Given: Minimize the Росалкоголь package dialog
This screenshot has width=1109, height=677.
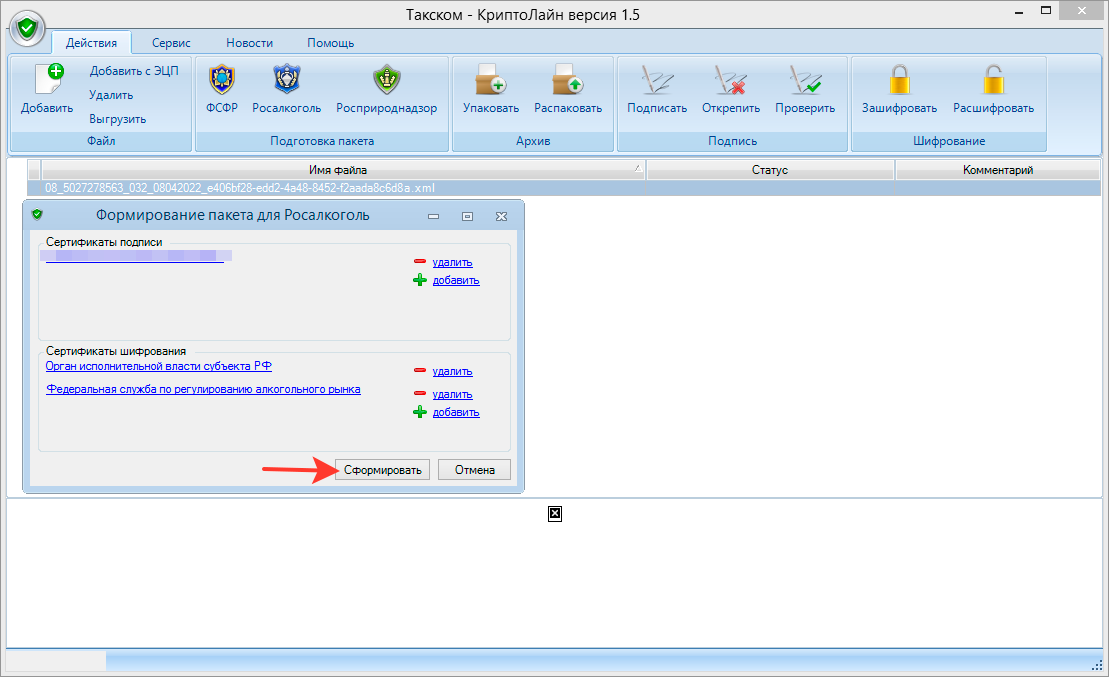Looking at the screenshot, I should 434,216.
